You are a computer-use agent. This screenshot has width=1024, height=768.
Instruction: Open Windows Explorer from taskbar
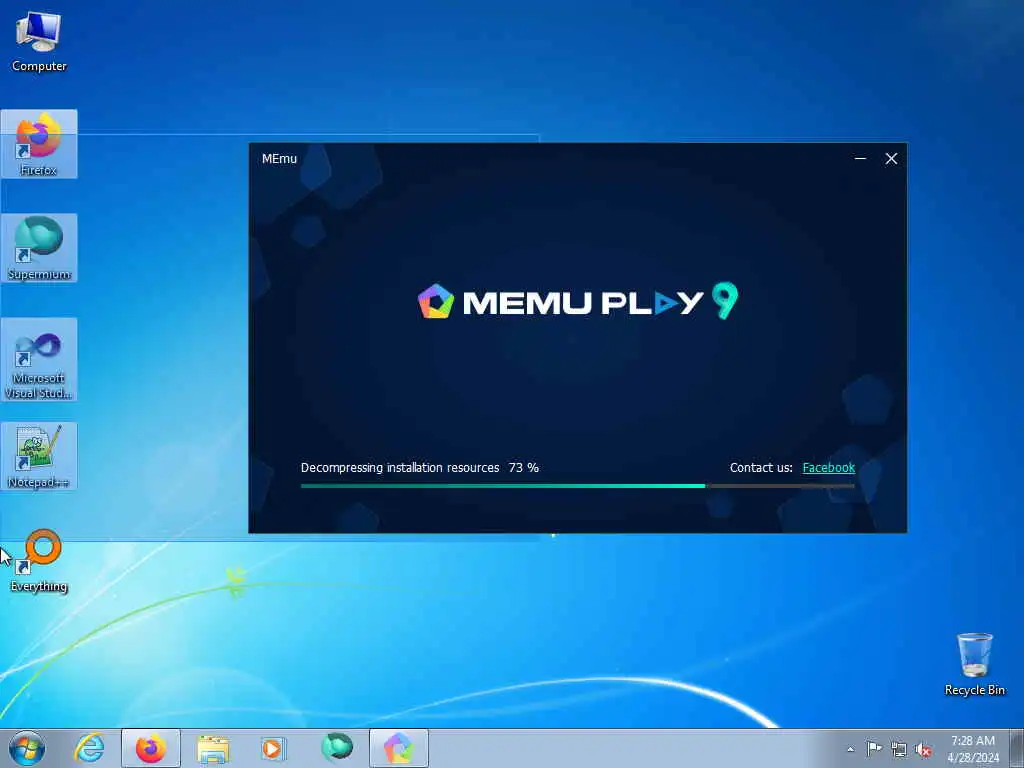pos(213,748)
